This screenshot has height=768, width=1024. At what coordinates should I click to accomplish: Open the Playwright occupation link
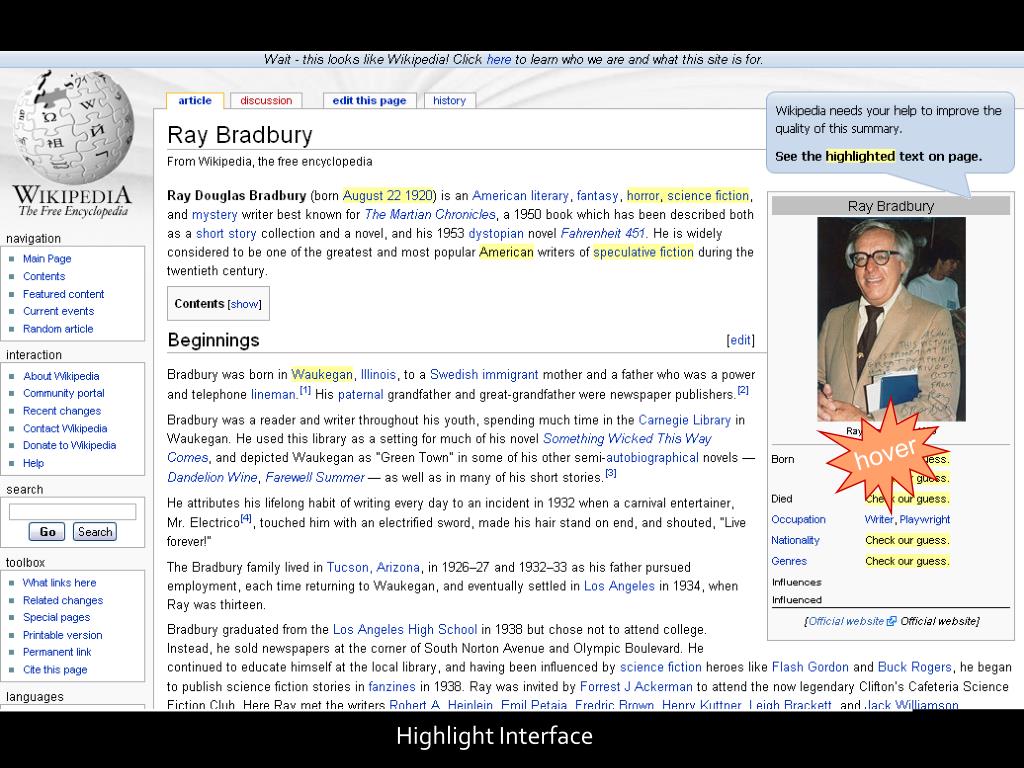coord(925,520)
